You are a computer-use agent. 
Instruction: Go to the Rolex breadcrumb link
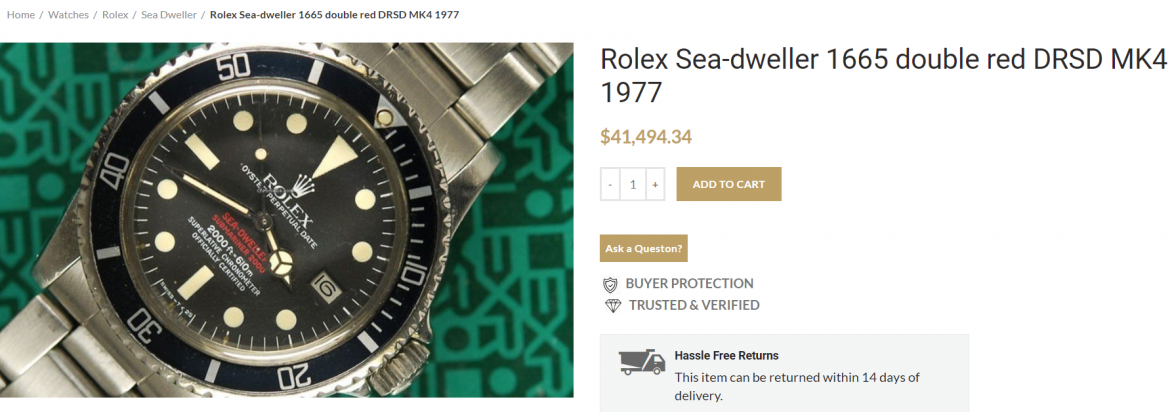point(115,15)
